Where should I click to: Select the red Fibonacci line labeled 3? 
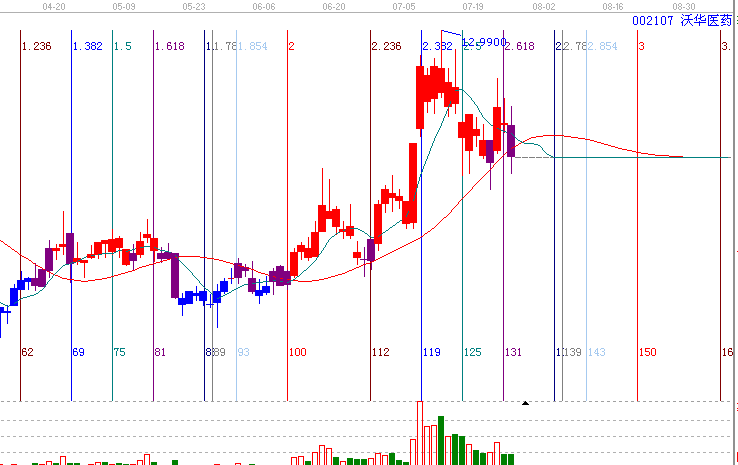pos(641,46)
